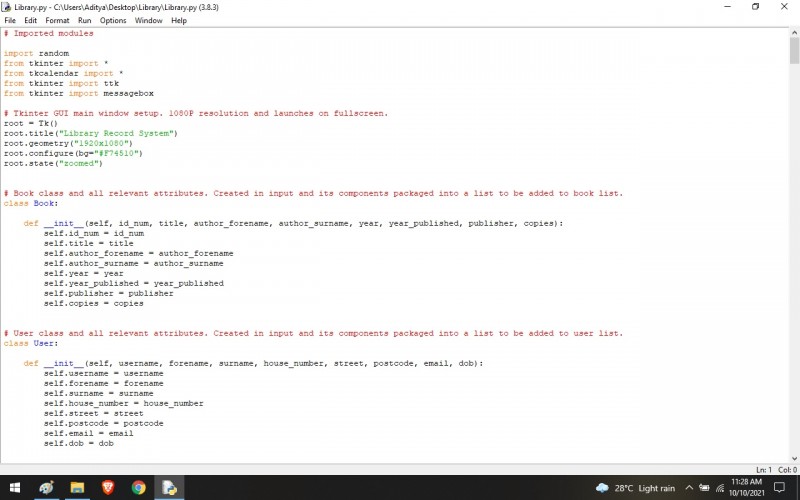This screenshot has height=500, width=800.
Task: Click 'self.street = street' line
Action: click(x=94, y=413)
